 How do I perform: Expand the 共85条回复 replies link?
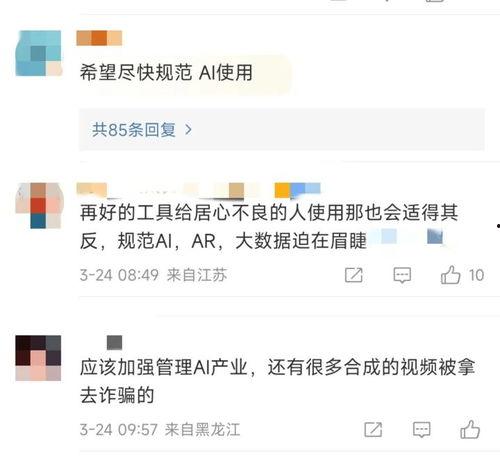(142, 130)
